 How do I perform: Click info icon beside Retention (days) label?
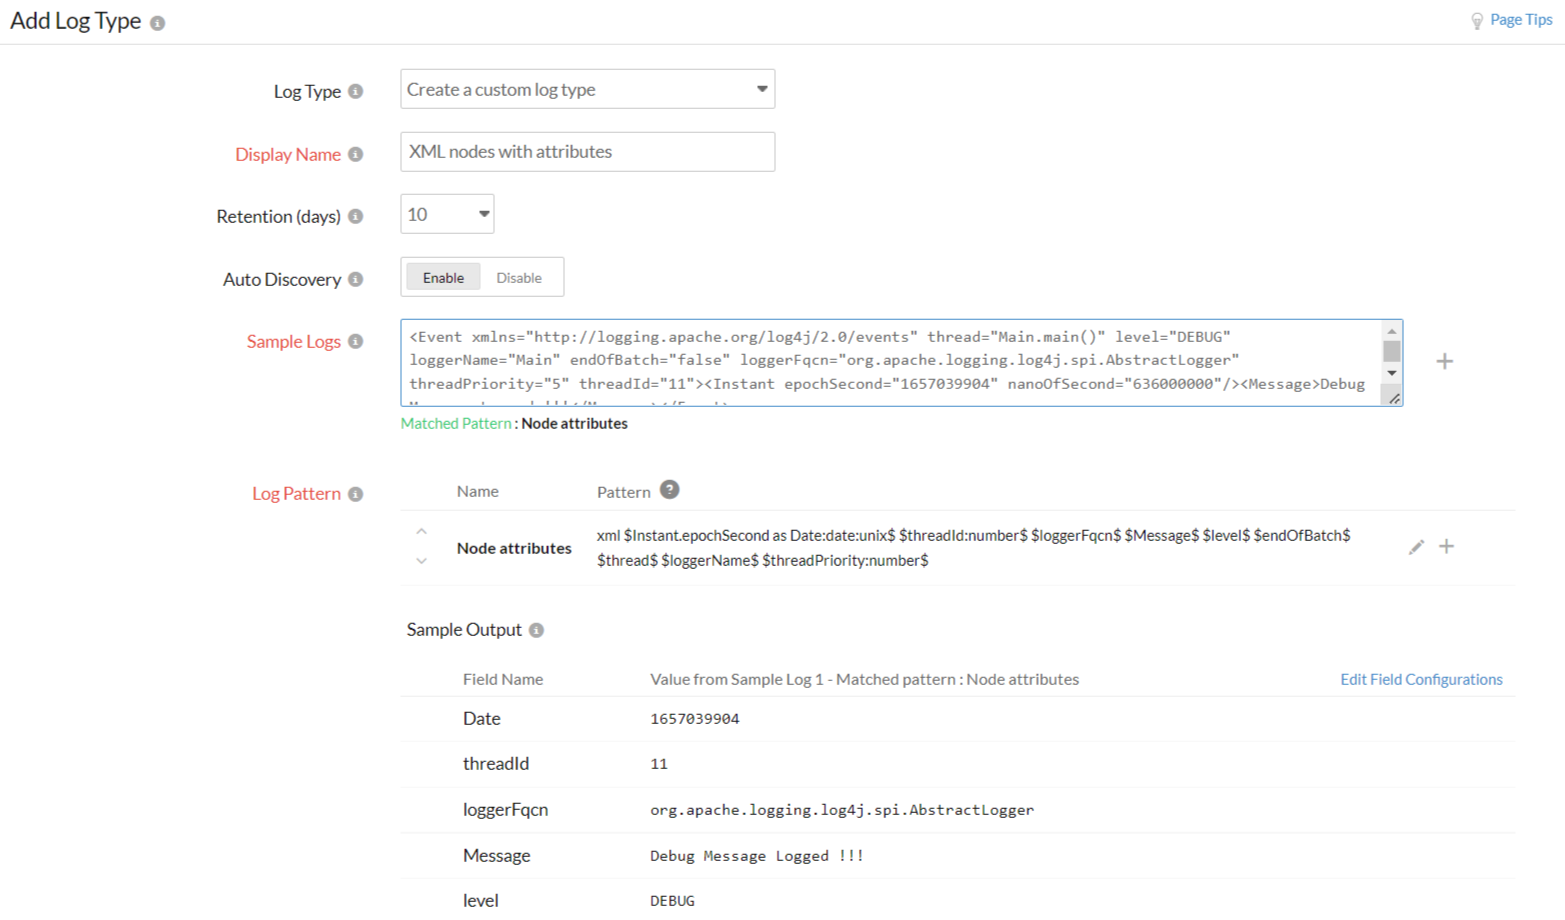[x=355, y=216]
